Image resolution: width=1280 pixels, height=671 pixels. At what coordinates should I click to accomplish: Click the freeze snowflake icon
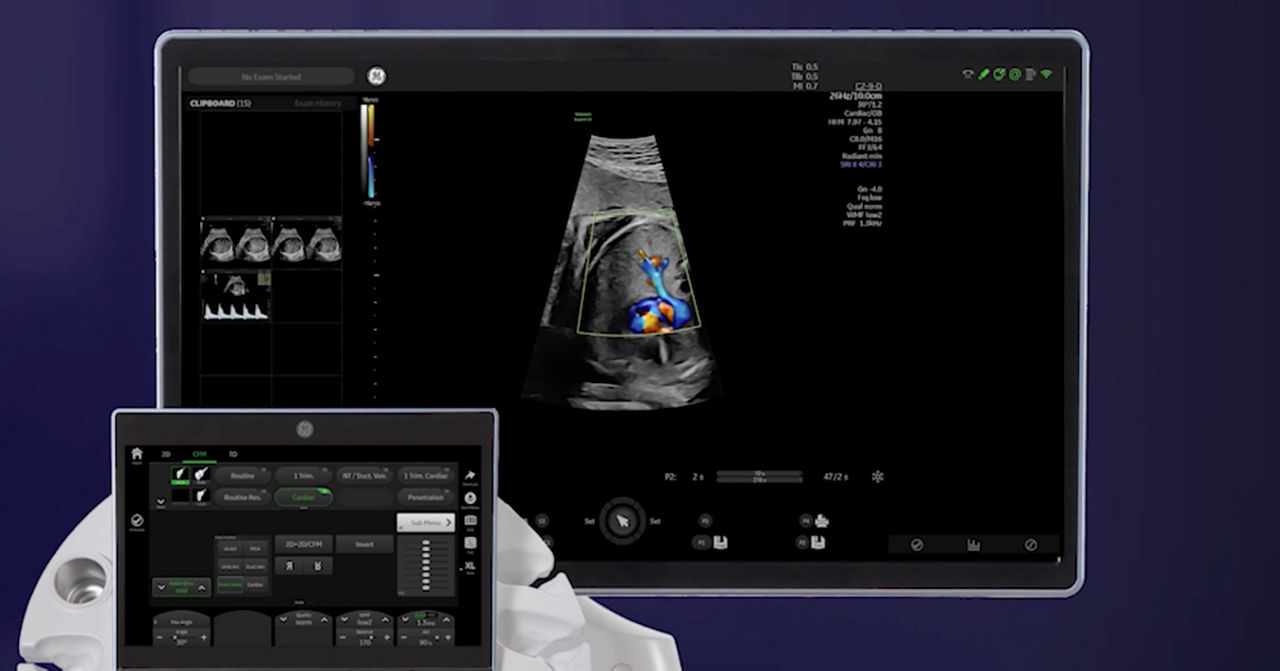pos(878,477)
